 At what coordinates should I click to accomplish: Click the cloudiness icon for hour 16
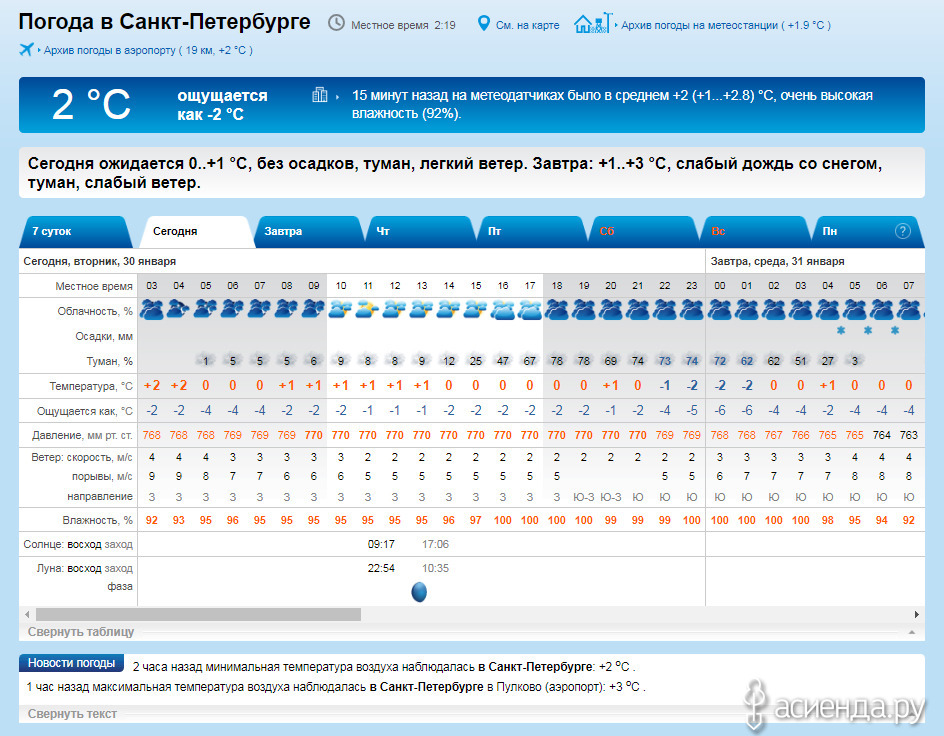503,310
